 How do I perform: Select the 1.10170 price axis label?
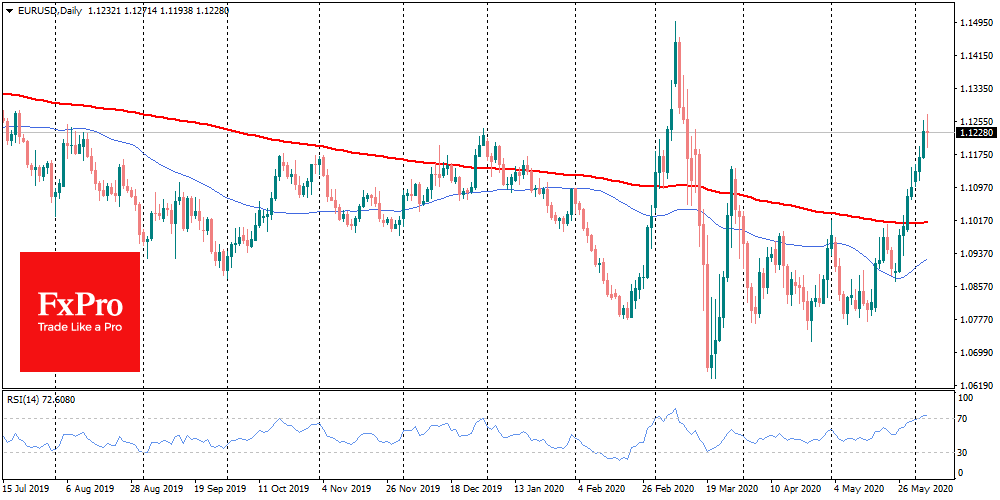[x=975, y=220]
